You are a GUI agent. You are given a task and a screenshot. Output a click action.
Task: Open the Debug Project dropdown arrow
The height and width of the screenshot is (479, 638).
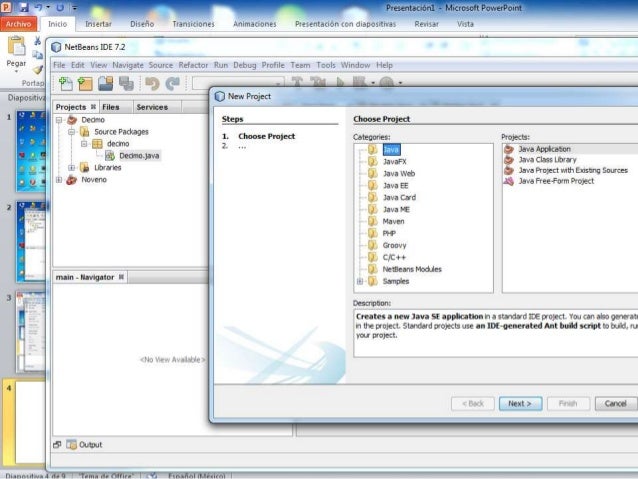tap(373, 83)
